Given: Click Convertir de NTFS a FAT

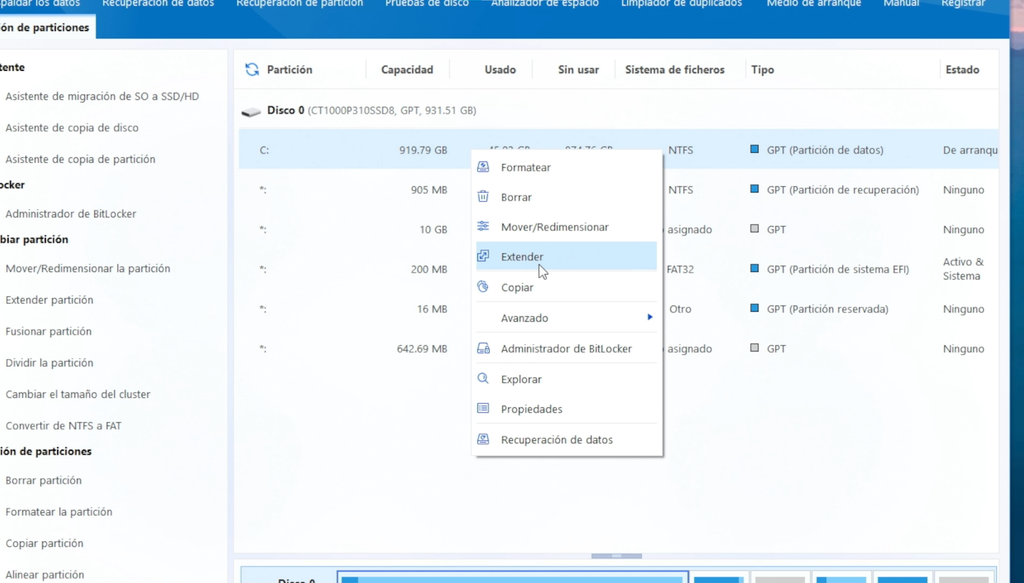Looking at the screenshot, I should (63, 425).
